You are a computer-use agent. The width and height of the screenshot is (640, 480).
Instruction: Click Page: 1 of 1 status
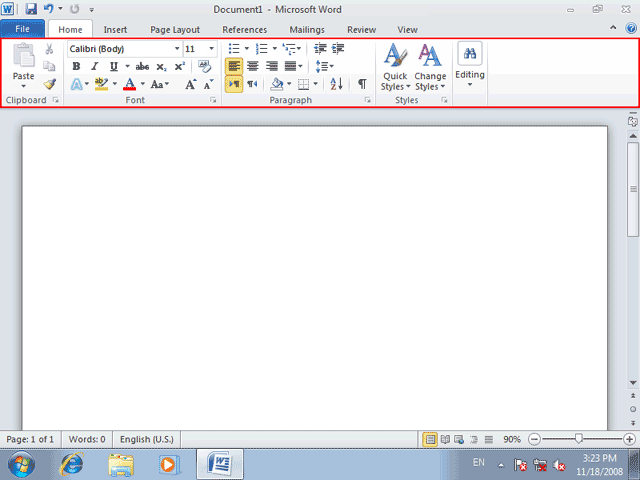tap(30, 440)
